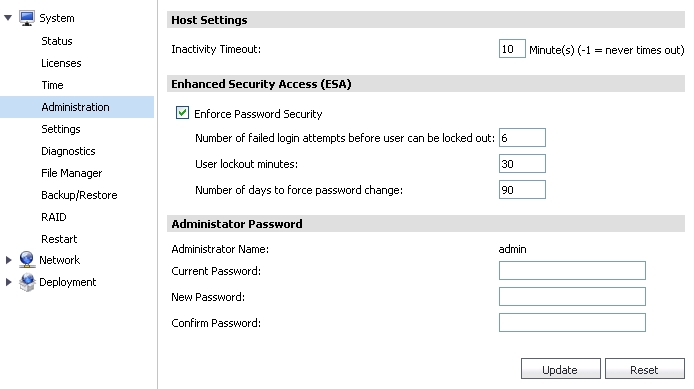Viewport: 694px width, 389px height.
Task: Expand the Network tree node
Action: coord(8,260)
